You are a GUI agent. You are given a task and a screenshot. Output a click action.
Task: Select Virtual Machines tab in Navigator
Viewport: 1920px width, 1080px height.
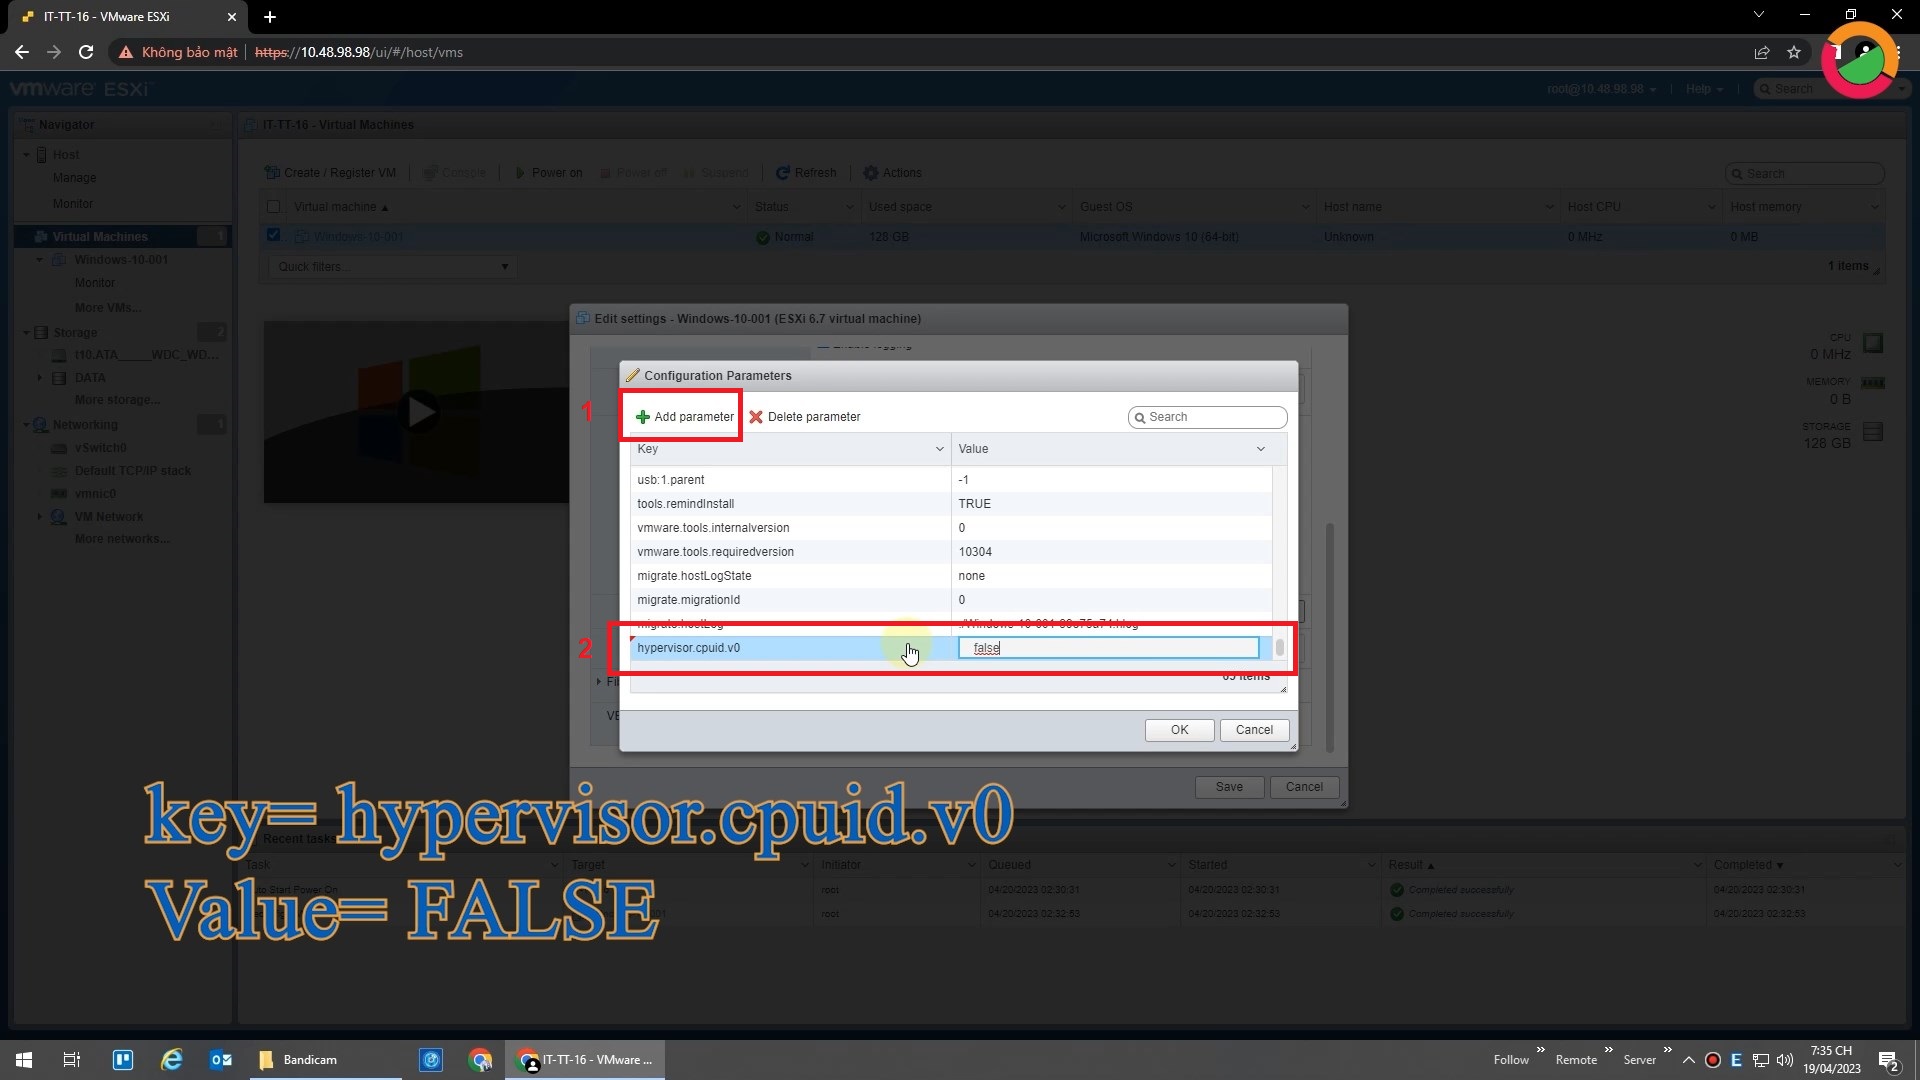[99, 236]
